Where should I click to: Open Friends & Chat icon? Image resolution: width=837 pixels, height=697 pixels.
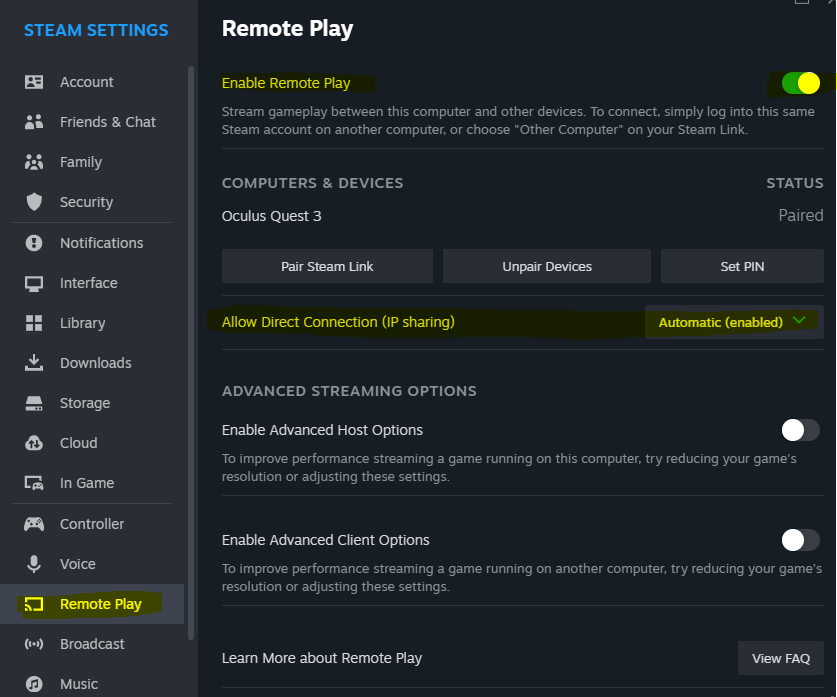pos(34,122)
